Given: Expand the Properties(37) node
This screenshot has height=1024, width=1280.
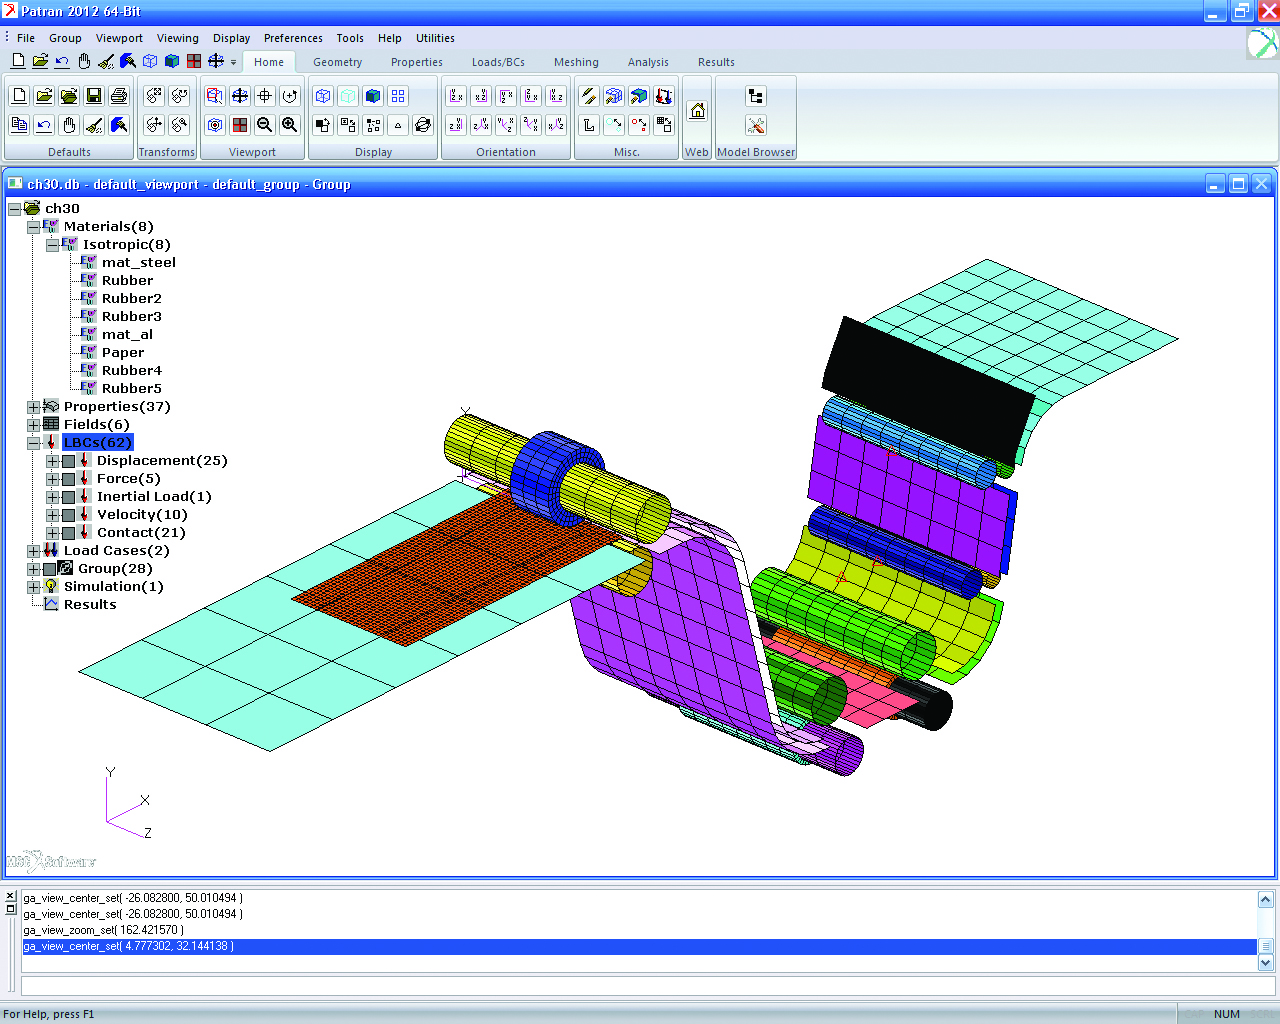Looking at the screenshot, I should (33, 407).
